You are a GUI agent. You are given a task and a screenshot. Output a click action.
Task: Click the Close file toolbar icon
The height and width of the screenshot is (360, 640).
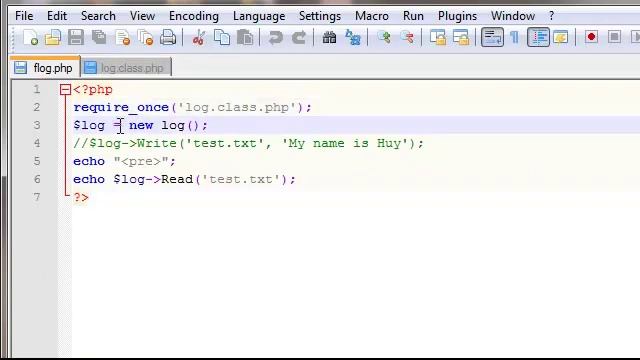122,38
